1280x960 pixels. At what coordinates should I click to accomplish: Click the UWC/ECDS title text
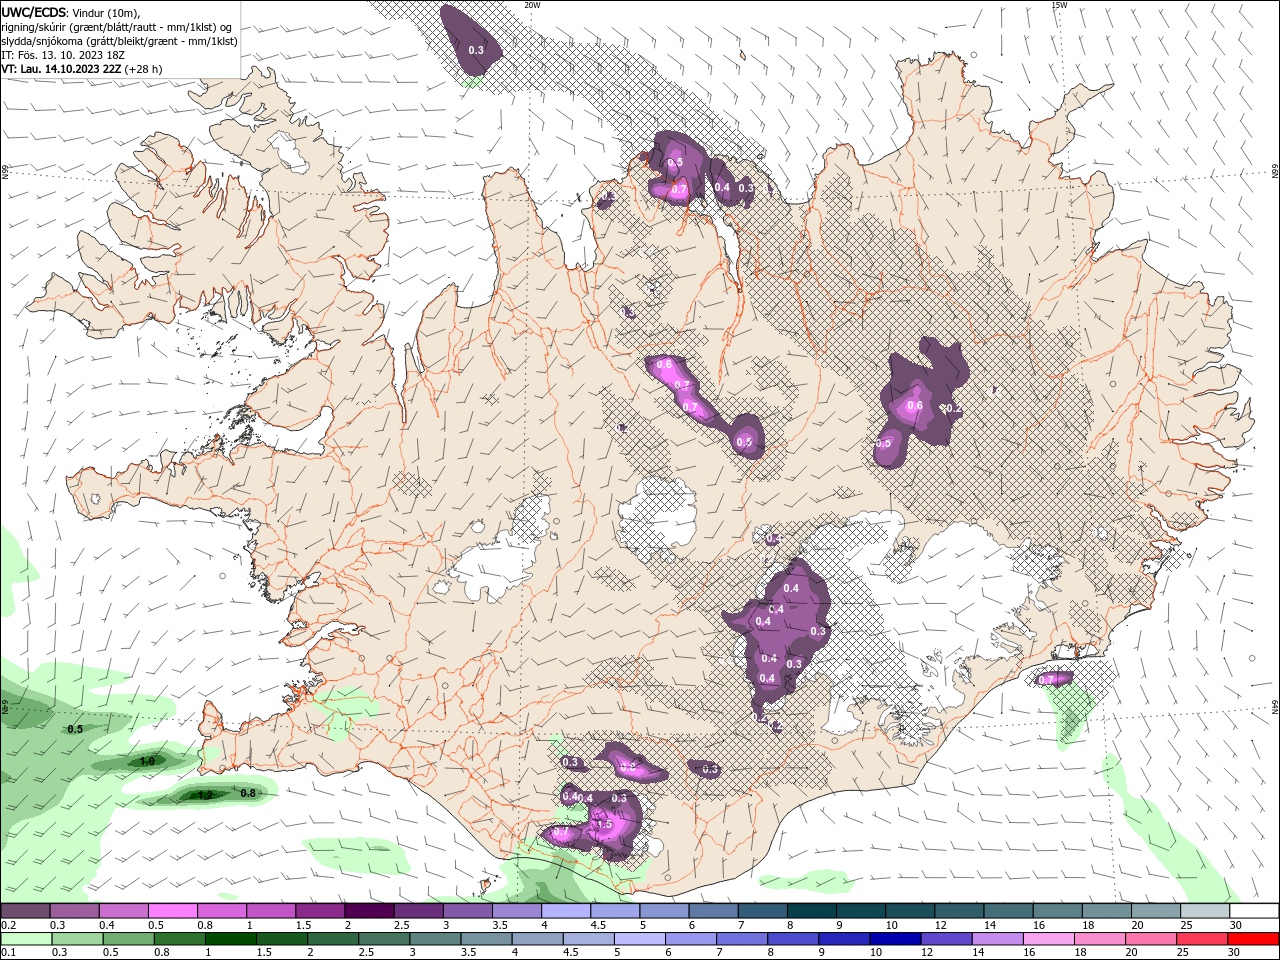coord(35,12)
